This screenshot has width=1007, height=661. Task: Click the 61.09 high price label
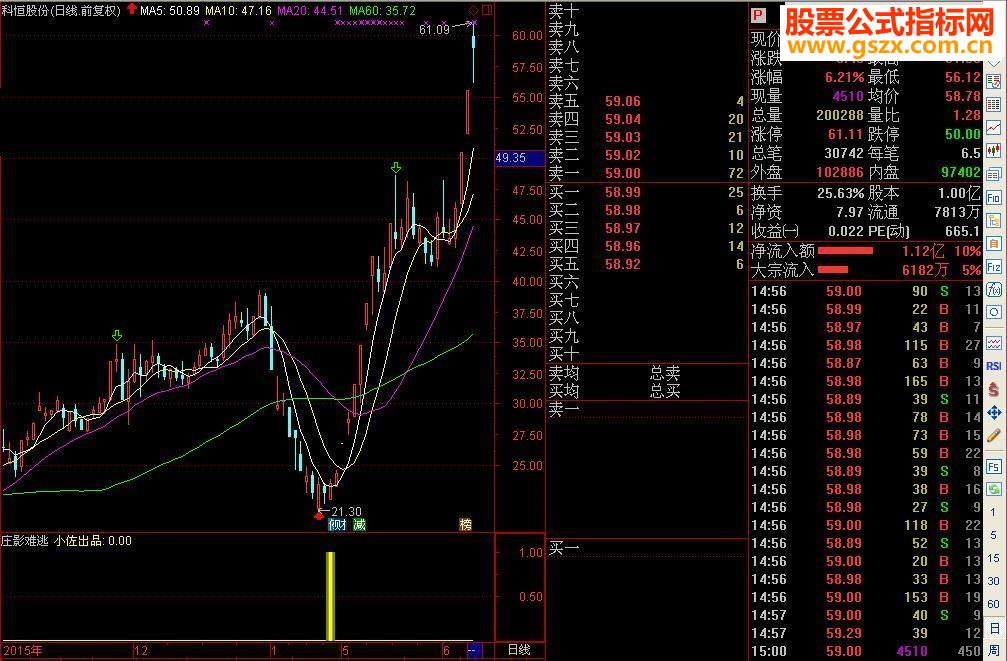434,30
